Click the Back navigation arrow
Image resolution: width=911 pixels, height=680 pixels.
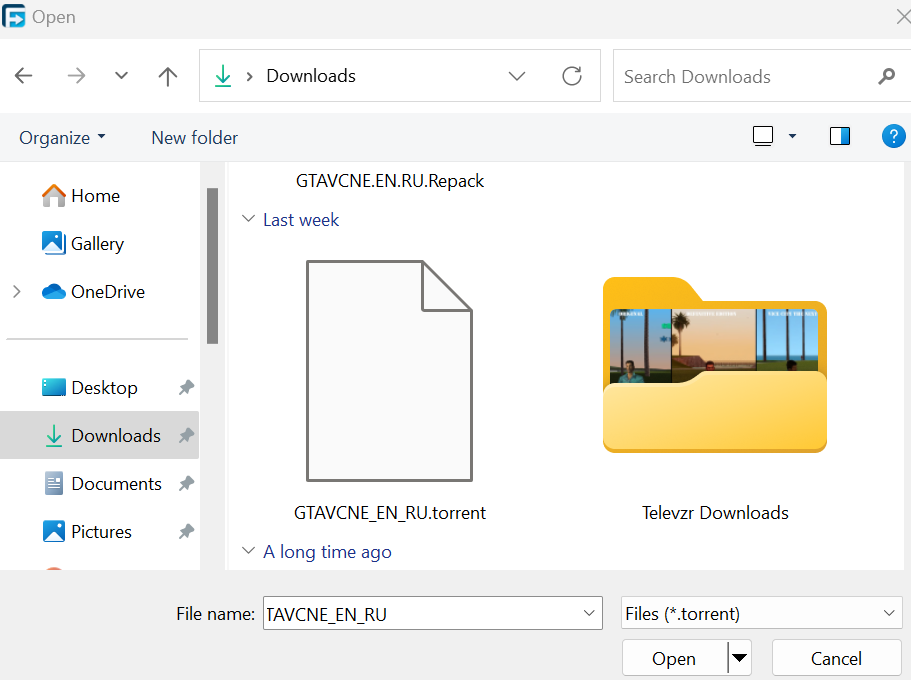24,76
